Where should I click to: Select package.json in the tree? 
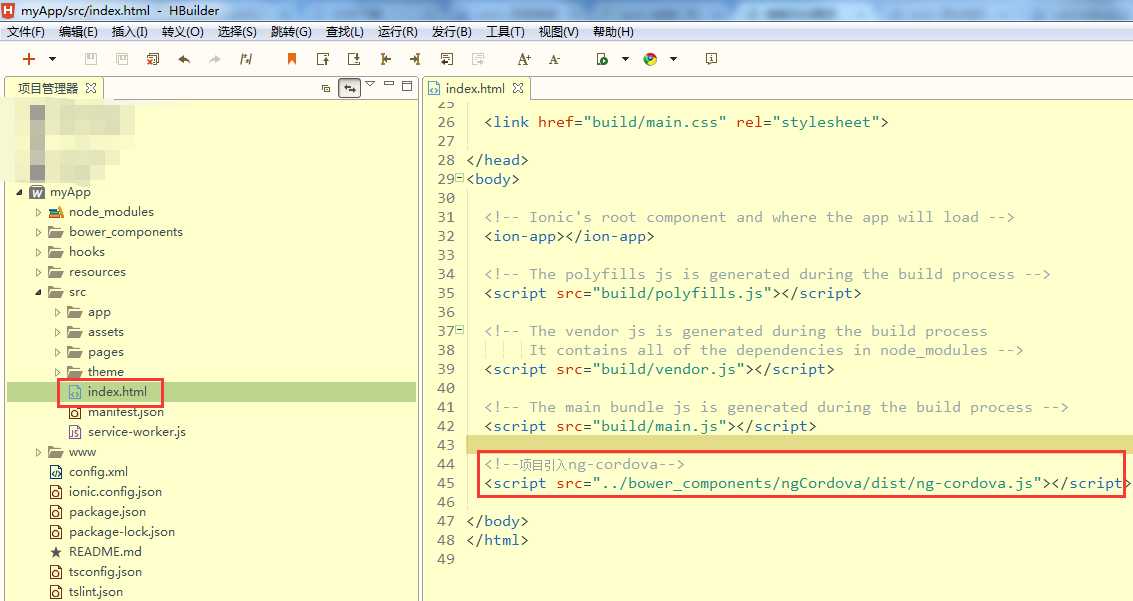click(x=107, y=511)
